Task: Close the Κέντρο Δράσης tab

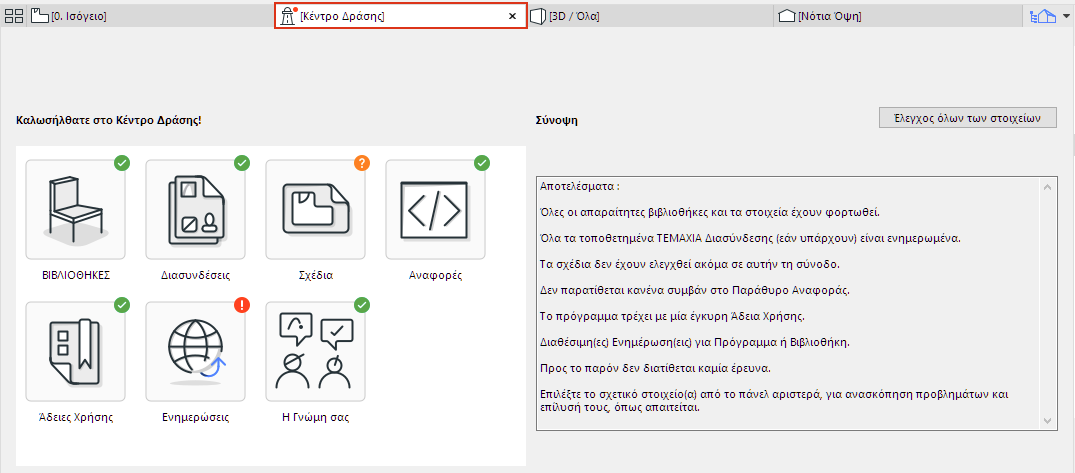Action: [512, 16]
